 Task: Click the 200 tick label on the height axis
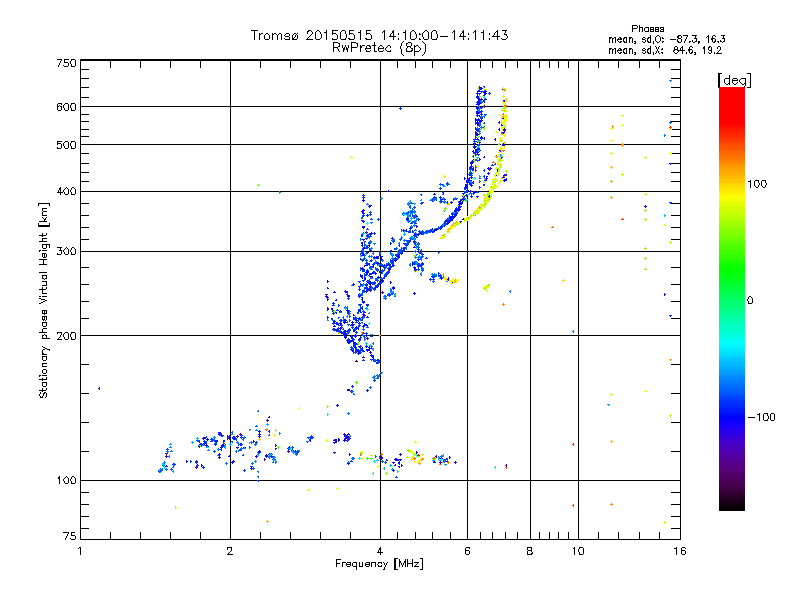(x=66, y=336)
